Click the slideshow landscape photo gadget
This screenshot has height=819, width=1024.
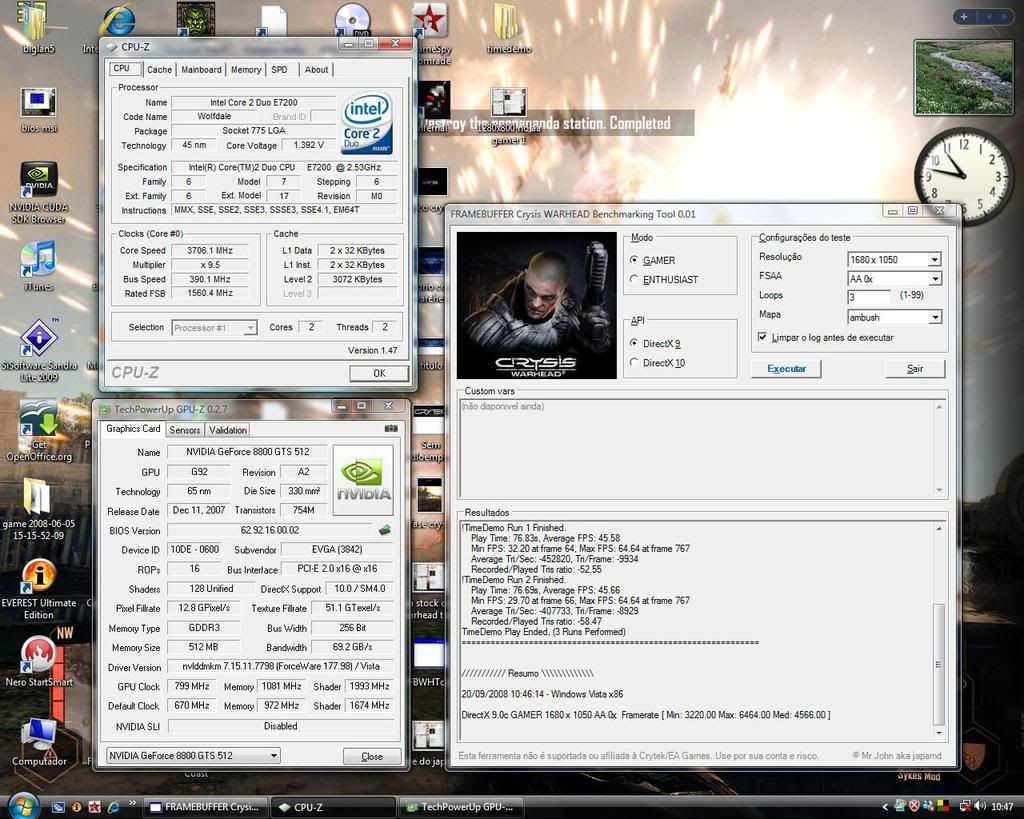click(x=963, y=78)
